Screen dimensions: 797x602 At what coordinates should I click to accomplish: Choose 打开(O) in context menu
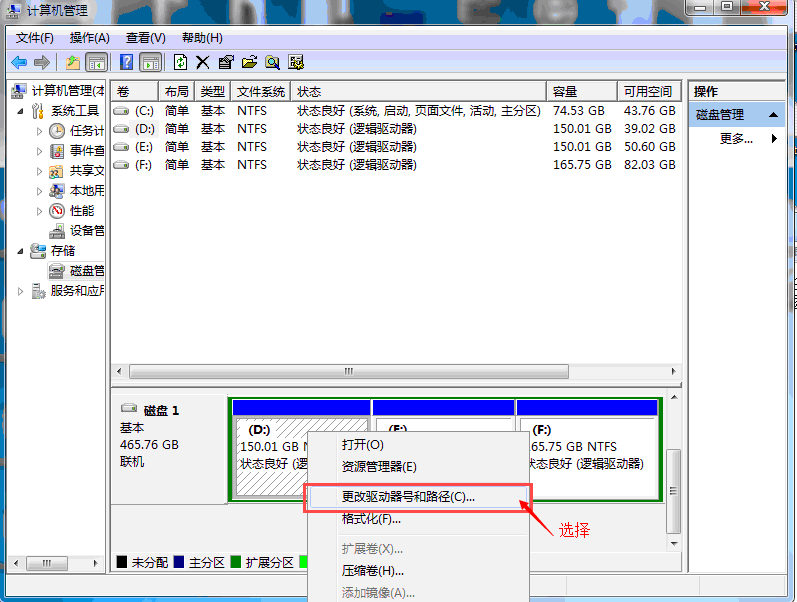click(418, 445)
